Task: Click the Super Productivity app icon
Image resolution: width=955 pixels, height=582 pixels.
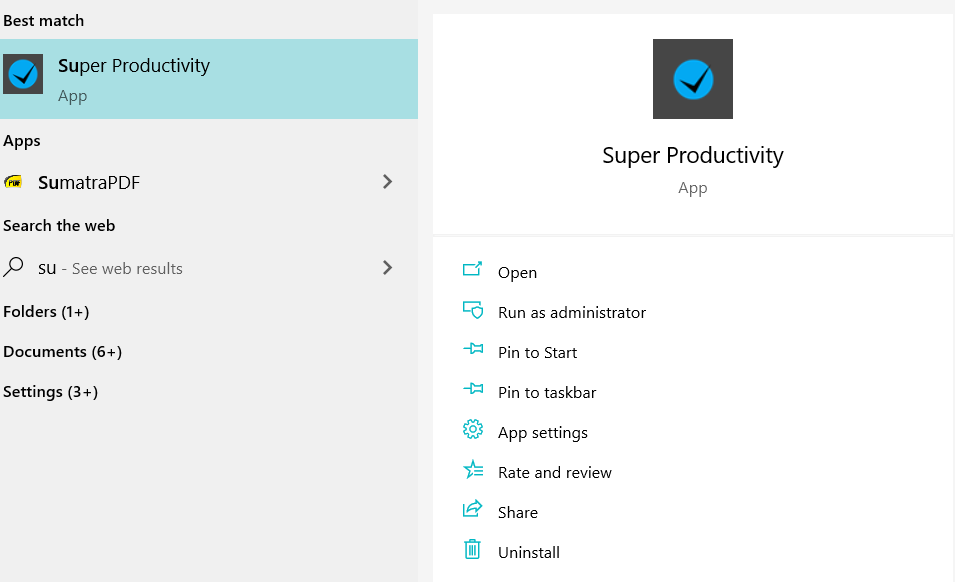Action: (22, 74)
